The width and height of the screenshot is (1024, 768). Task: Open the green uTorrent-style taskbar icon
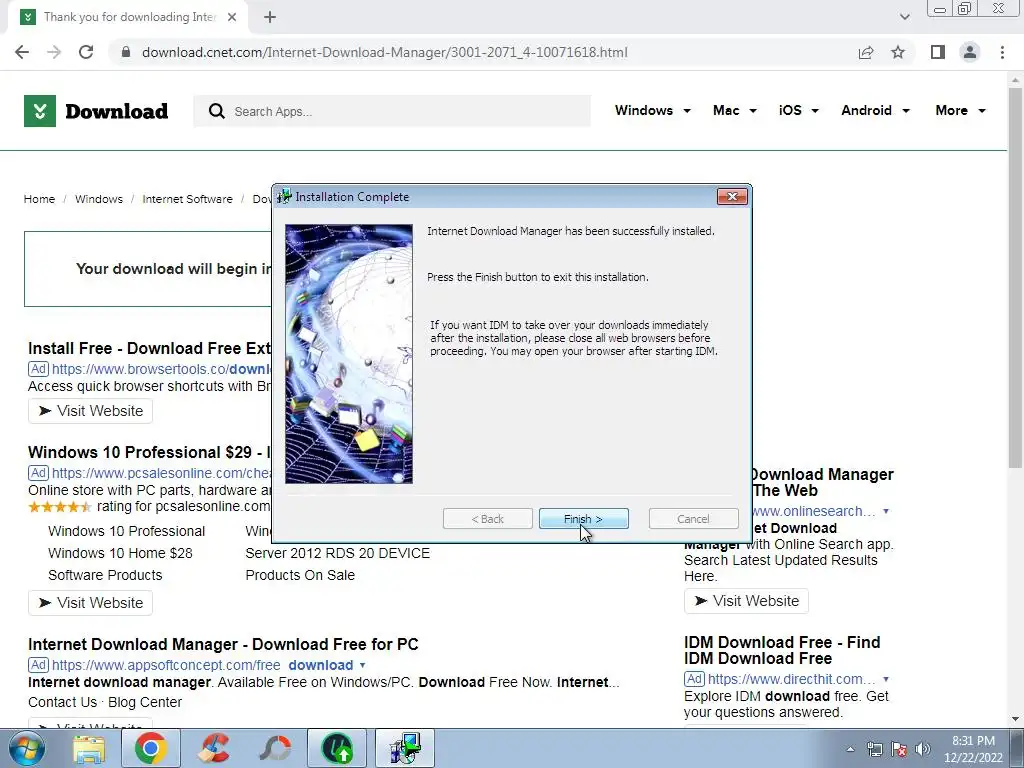[337, 748]
